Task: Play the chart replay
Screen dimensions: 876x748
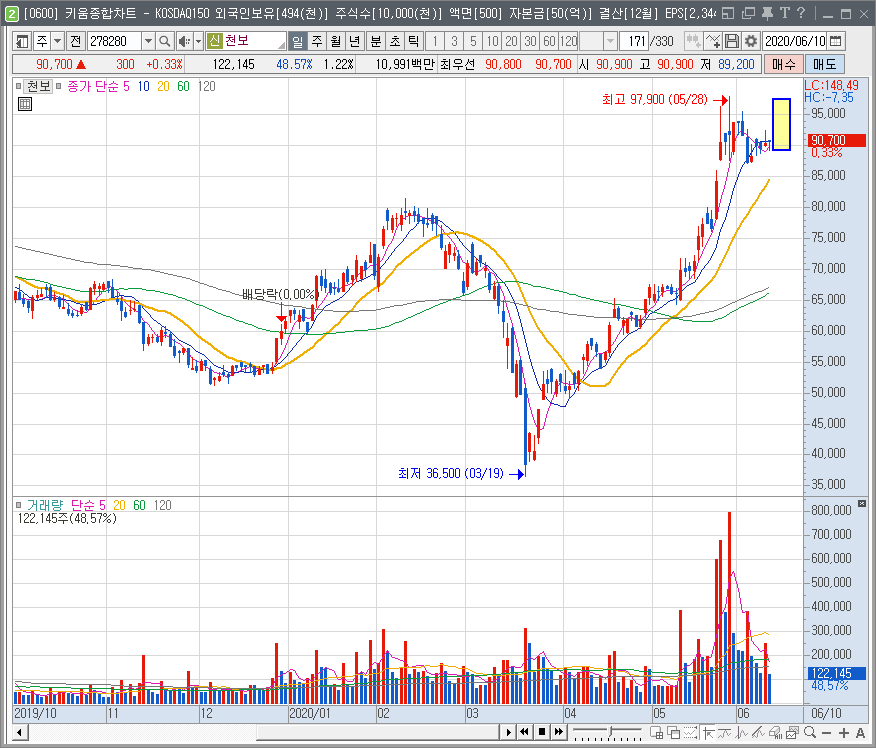Action: pyautogui.click(x=508, y=732)
